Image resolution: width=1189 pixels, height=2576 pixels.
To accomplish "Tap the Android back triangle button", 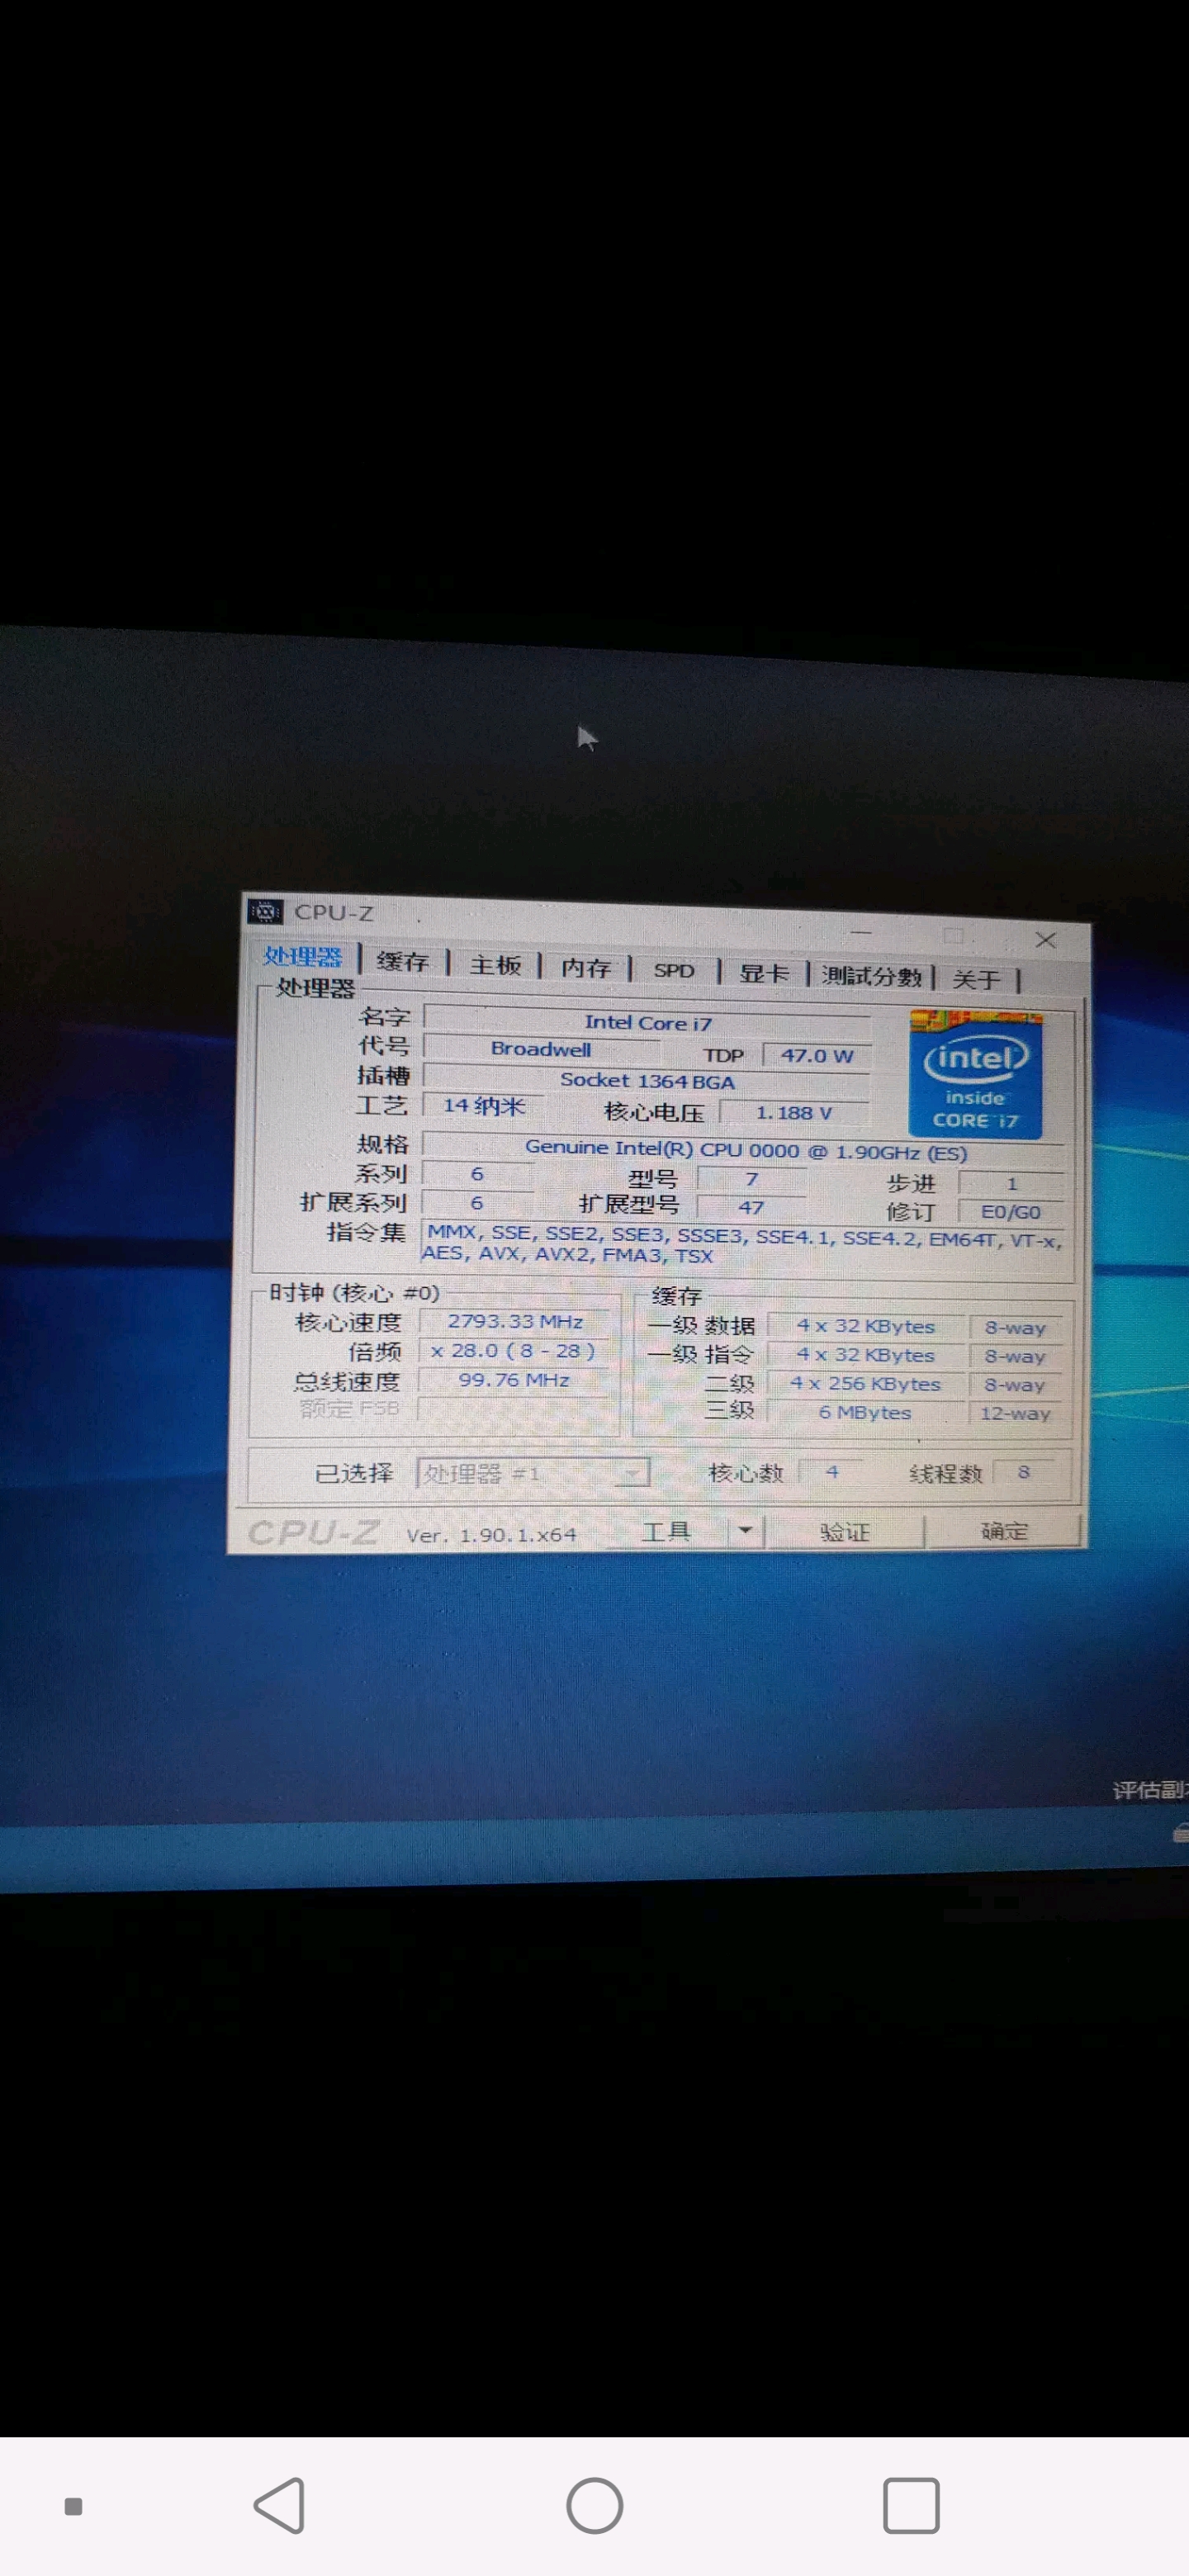I will (280, 2506).
